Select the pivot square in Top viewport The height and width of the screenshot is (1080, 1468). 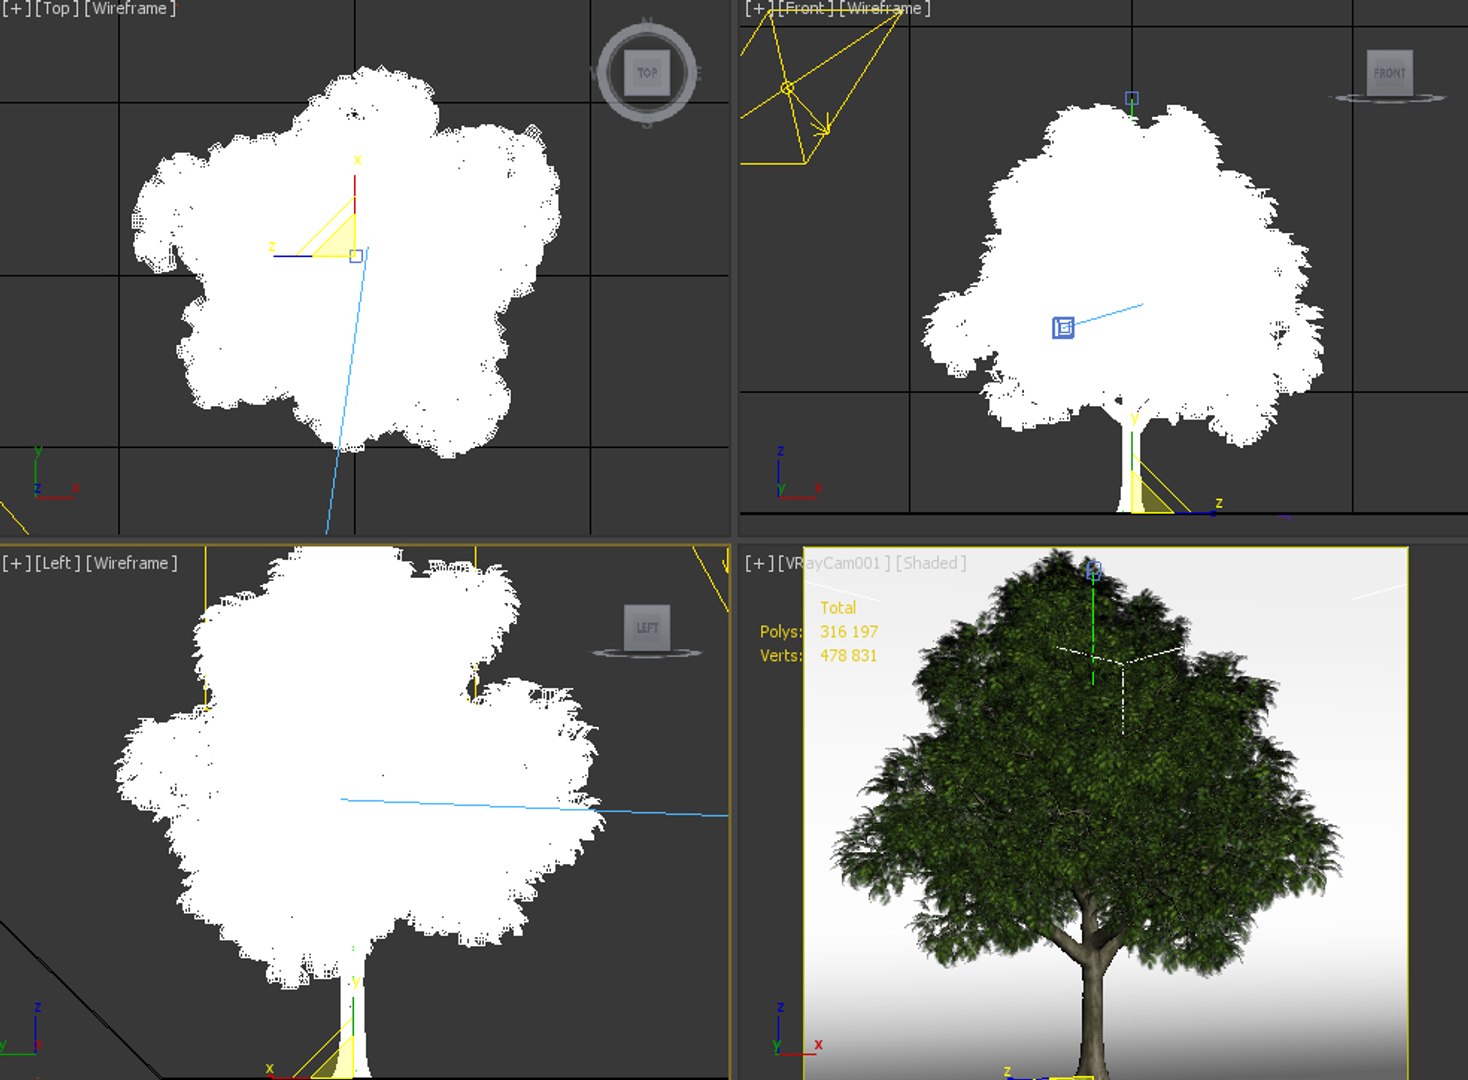coord(356,256)
